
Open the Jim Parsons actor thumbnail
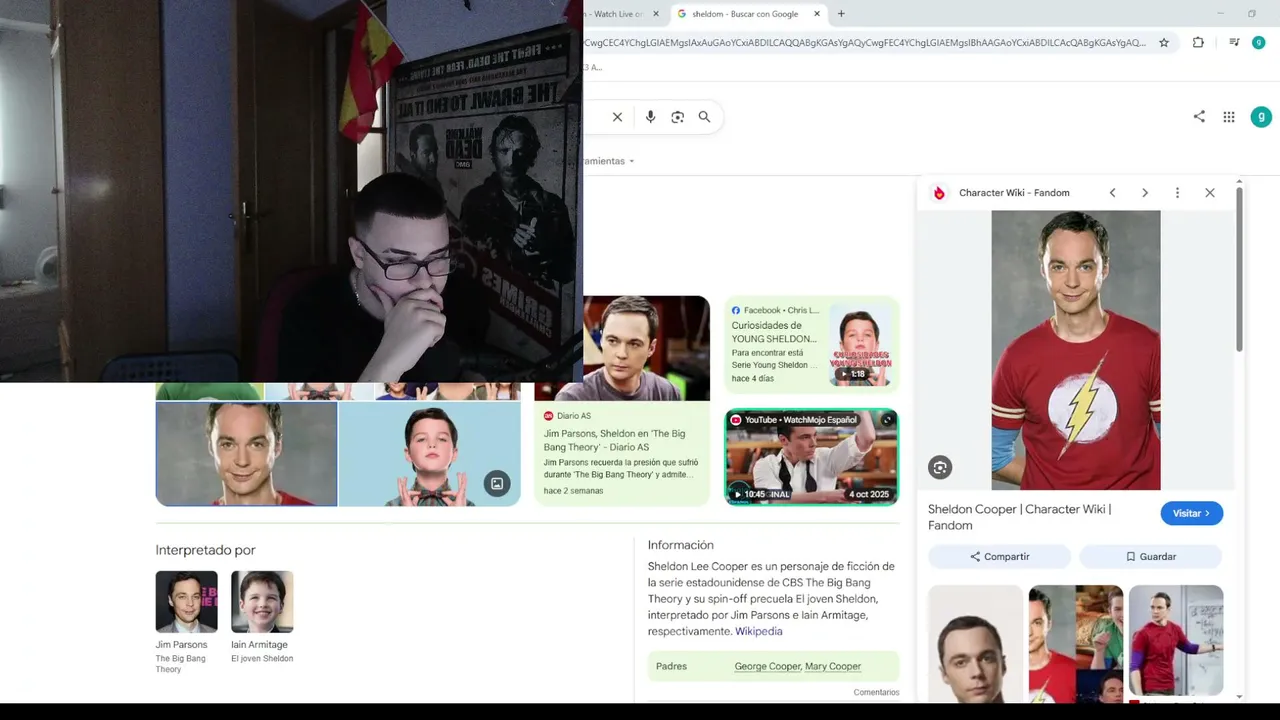click(x=186, y=602)
